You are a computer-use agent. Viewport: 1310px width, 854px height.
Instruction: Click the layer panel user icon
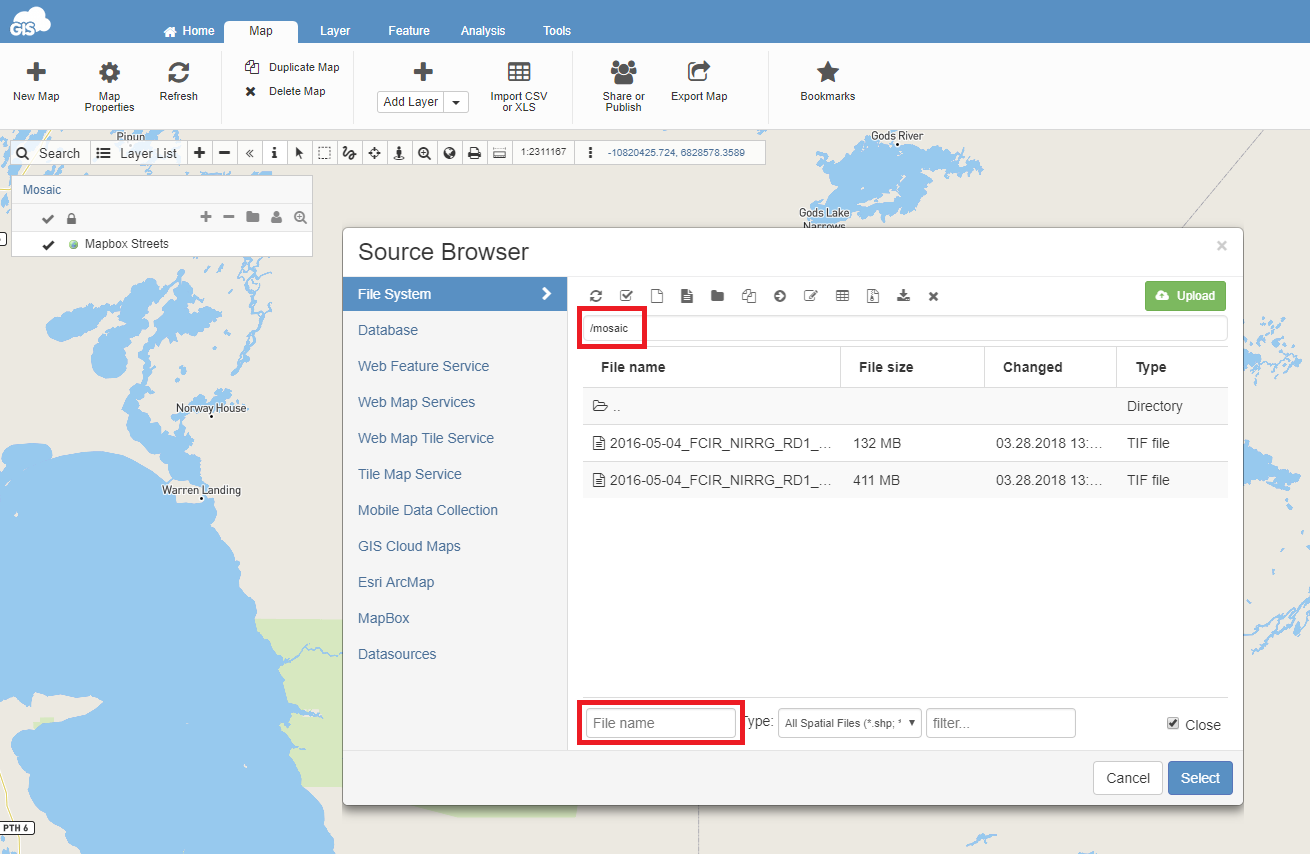(276, 217)
